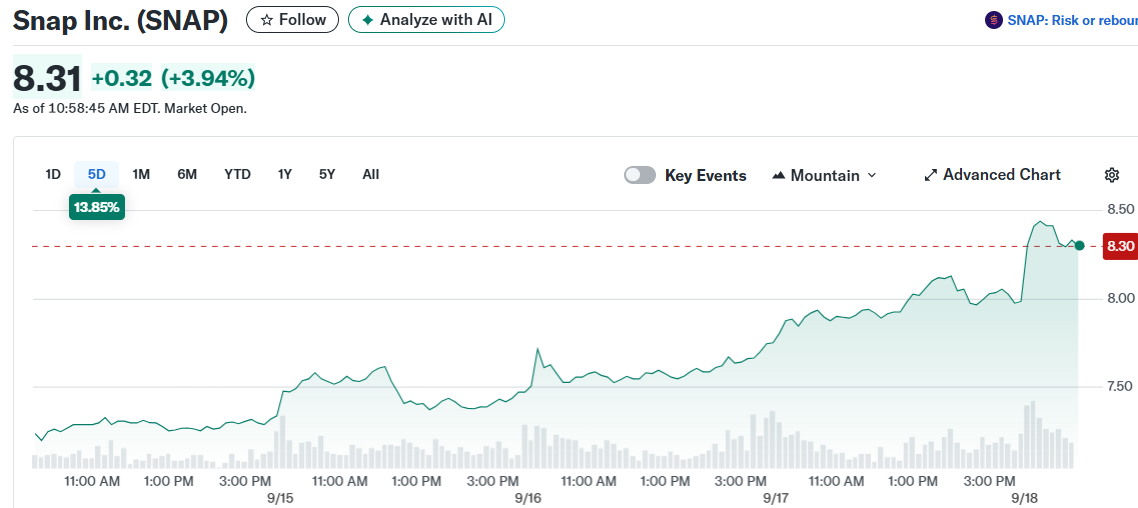Click the Snap Inc. (SNAP) heading
The width and height of the screenshot is (1138, 508).
coord(120,20)
